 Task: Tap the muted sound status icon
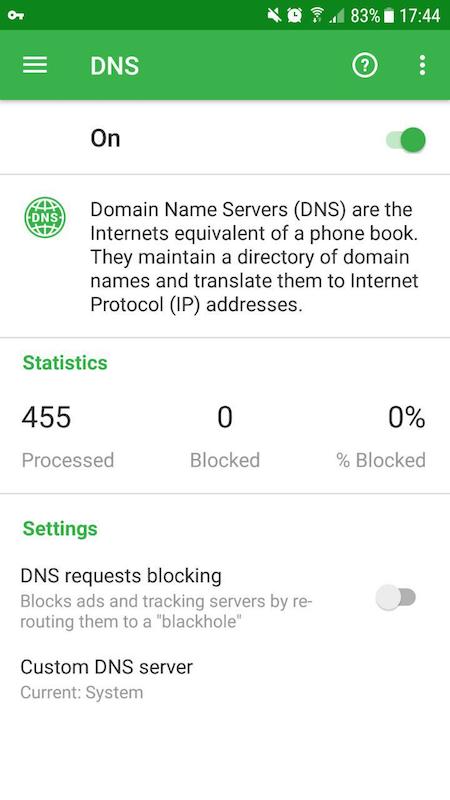tap(274, 15)
